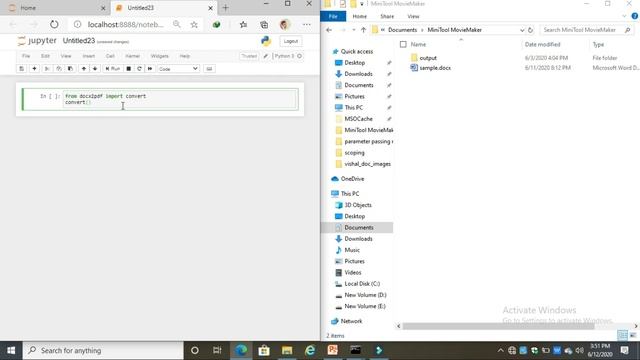Screen dimensions: 640x360
Task: Open the browser settings ellipsis menu
Action: 307,24
